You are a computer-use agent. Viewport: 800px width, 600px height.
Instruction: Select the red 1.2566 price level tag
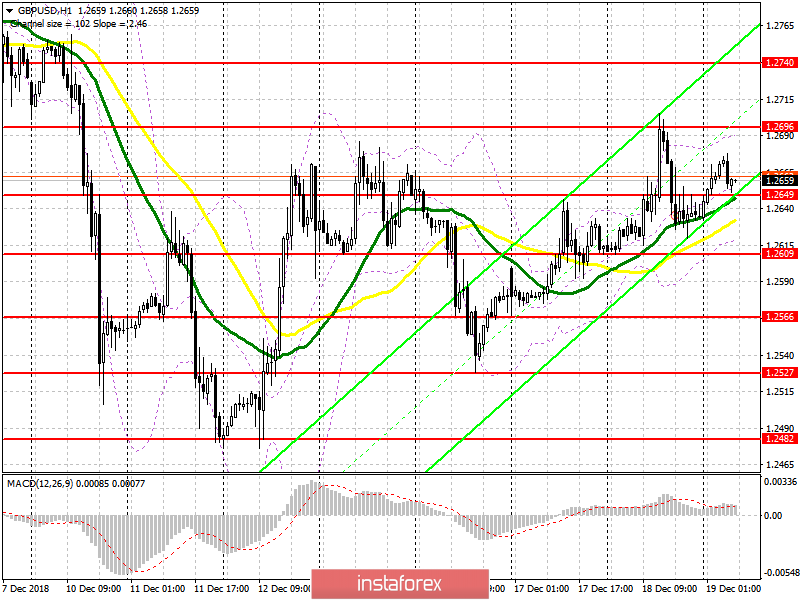click(x=780, y=317)
